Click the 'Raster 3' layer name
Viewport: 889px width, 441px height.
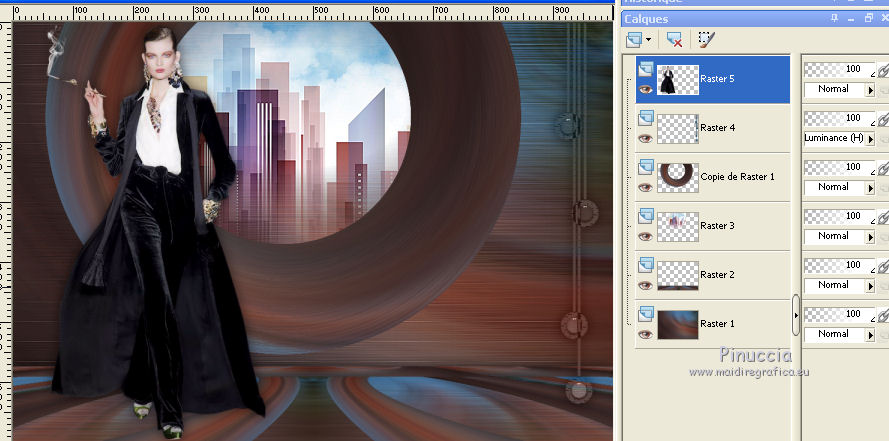click(717, 226)
